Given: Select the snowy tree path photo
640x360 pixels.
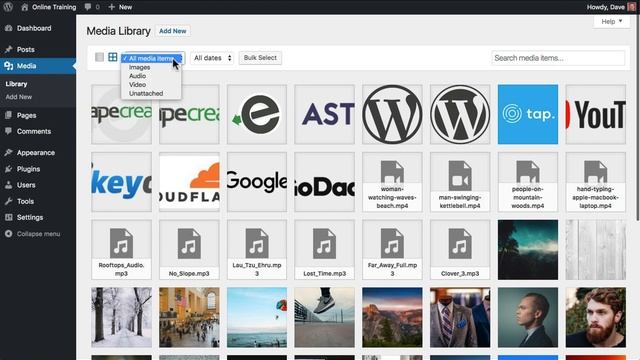Looking at the screenshot, I should point(121,318).
